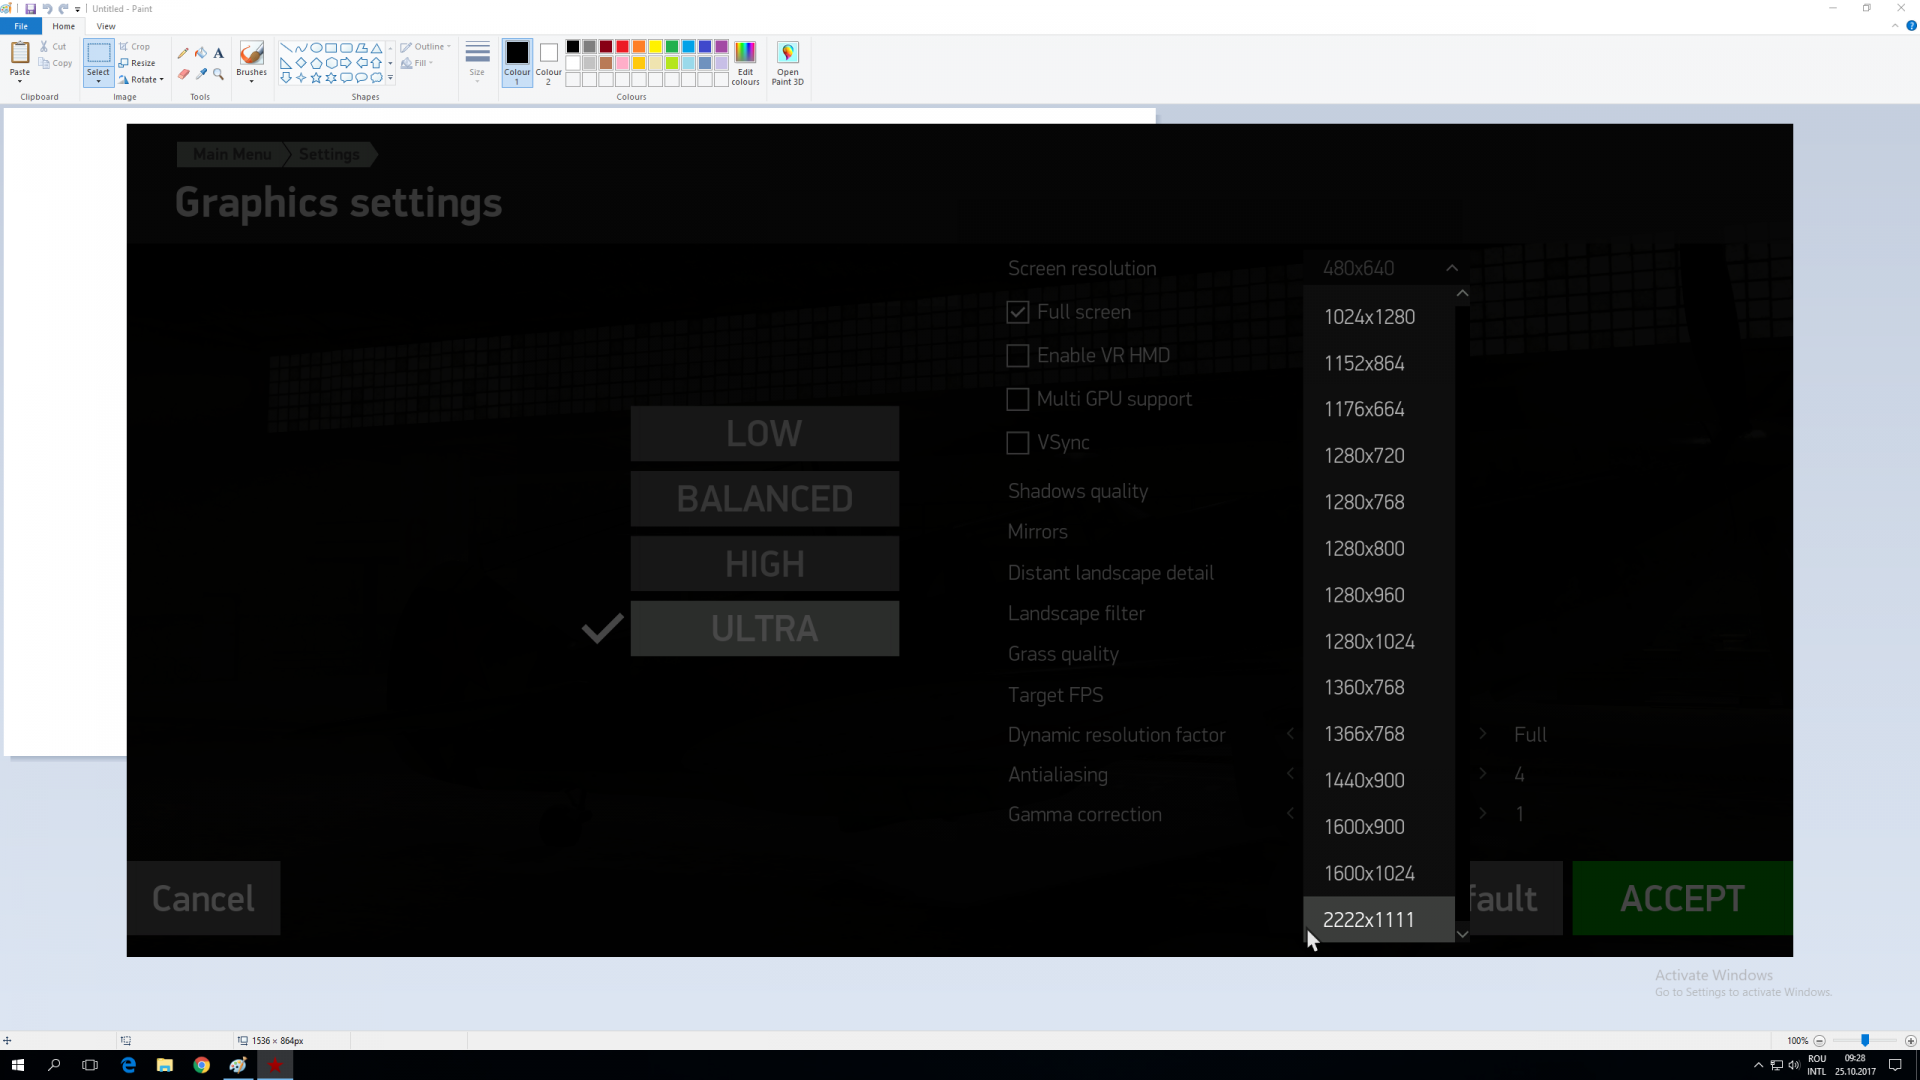Screen dimensions: 1920x1080
Task: Select the Fill with colour bucket tool
Action: 201,53
